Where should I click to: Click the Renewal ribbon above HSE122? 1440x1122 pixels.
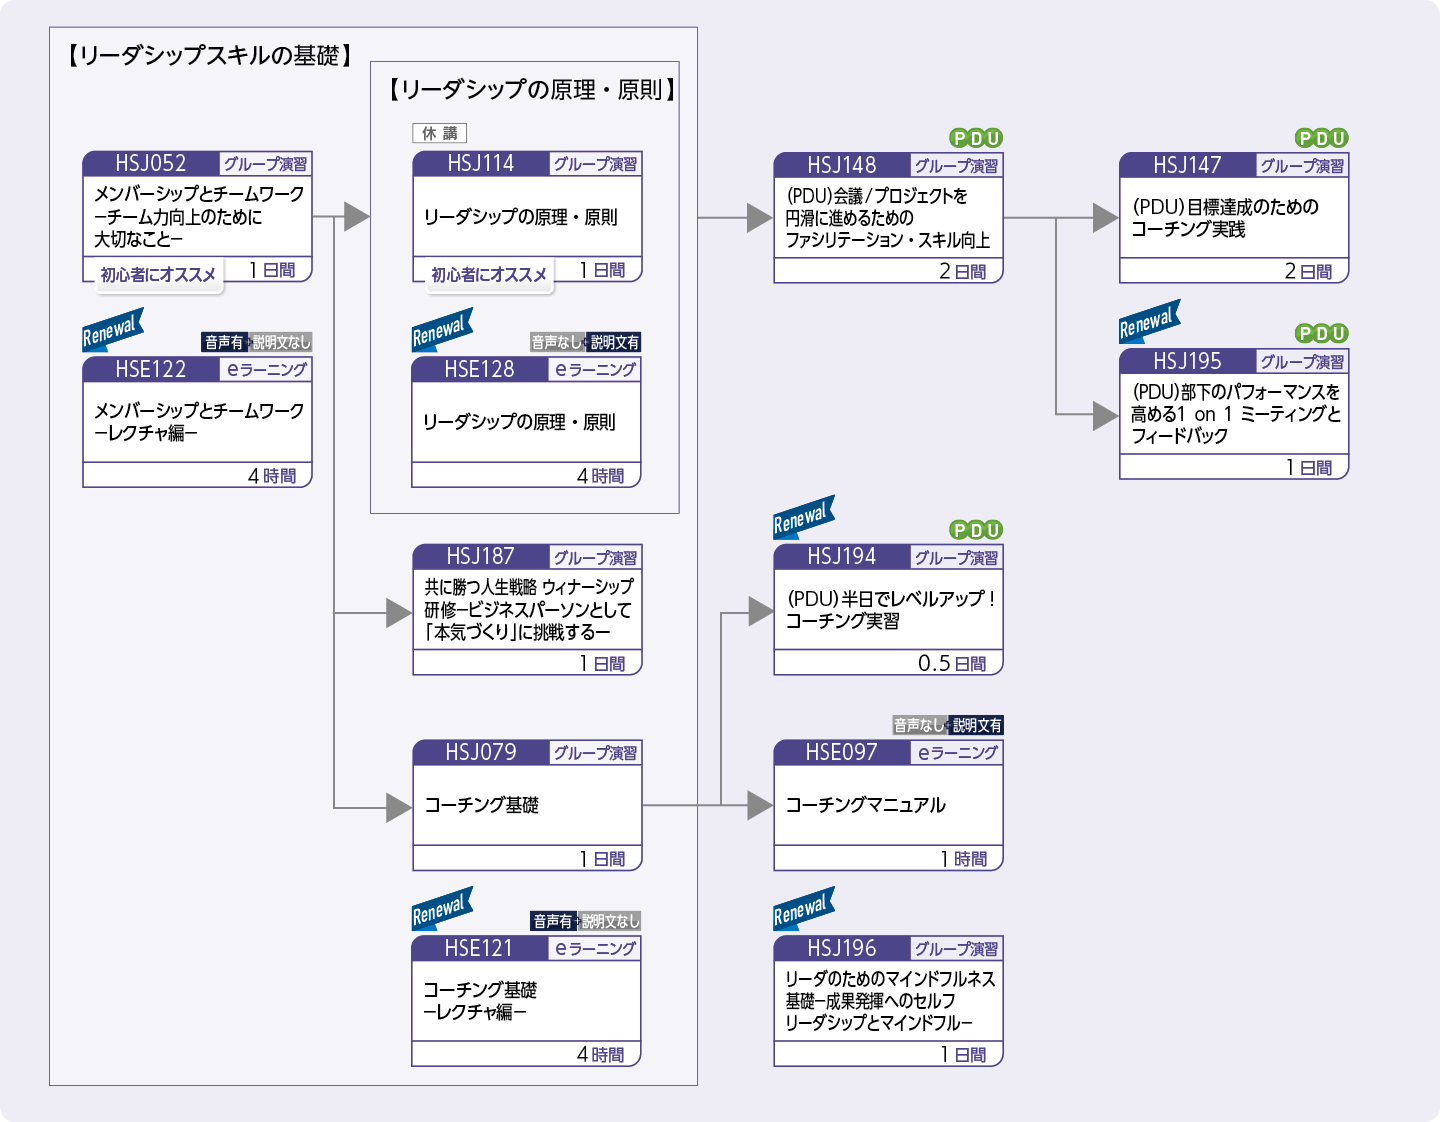[113, 330]
